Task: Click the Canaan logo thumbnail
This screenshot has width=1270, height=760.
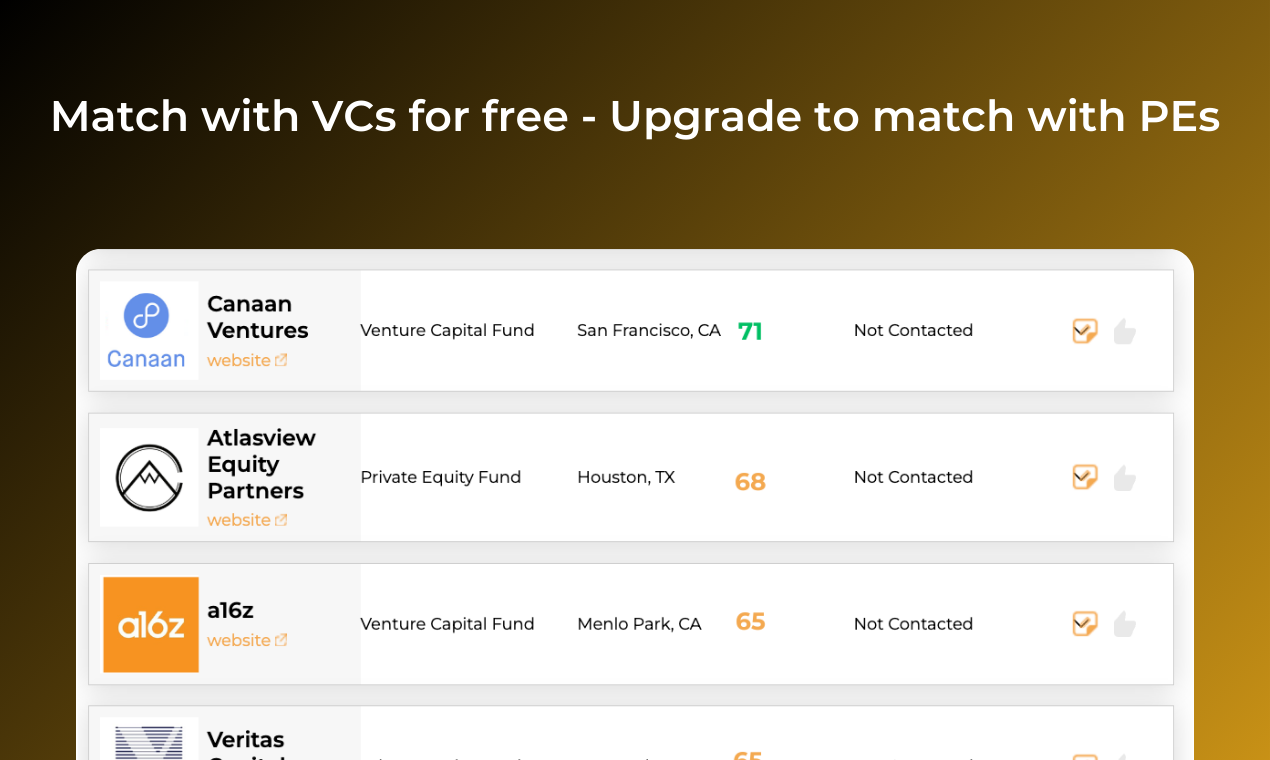Action: [x=149, y=331]
